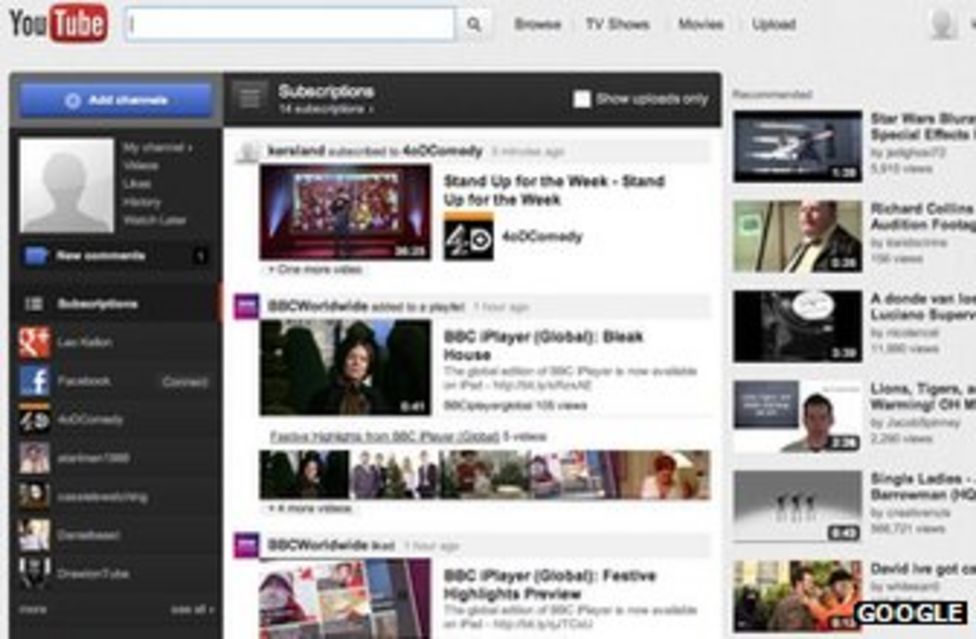The height and width of the screenshot is (639, 976).
Task: Click the New comments icon
Action: pos(36,256)
